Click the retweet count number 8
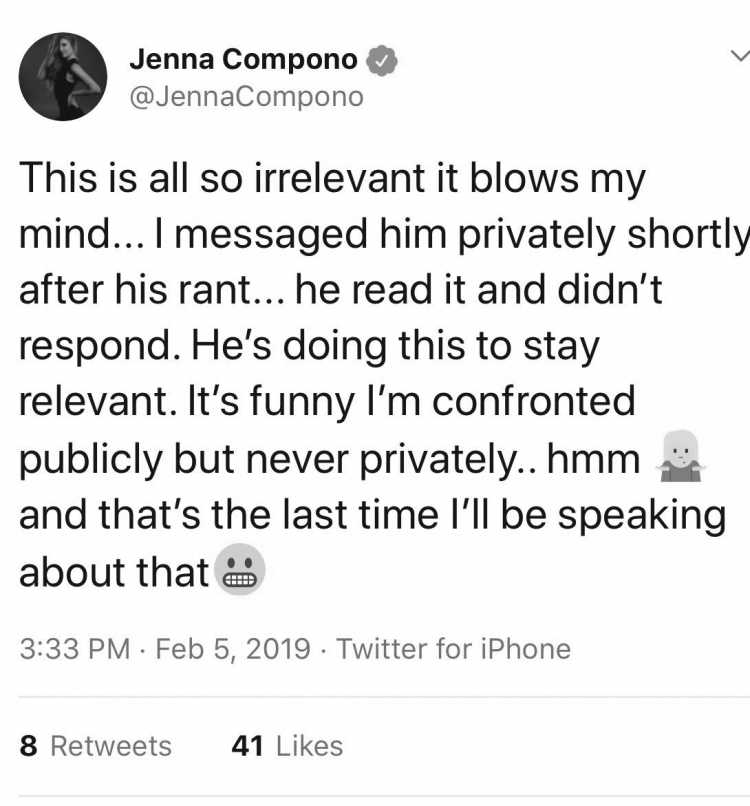The height and width of the screenshot is (806, 750). pyautogui.click(x=29, y=746)
